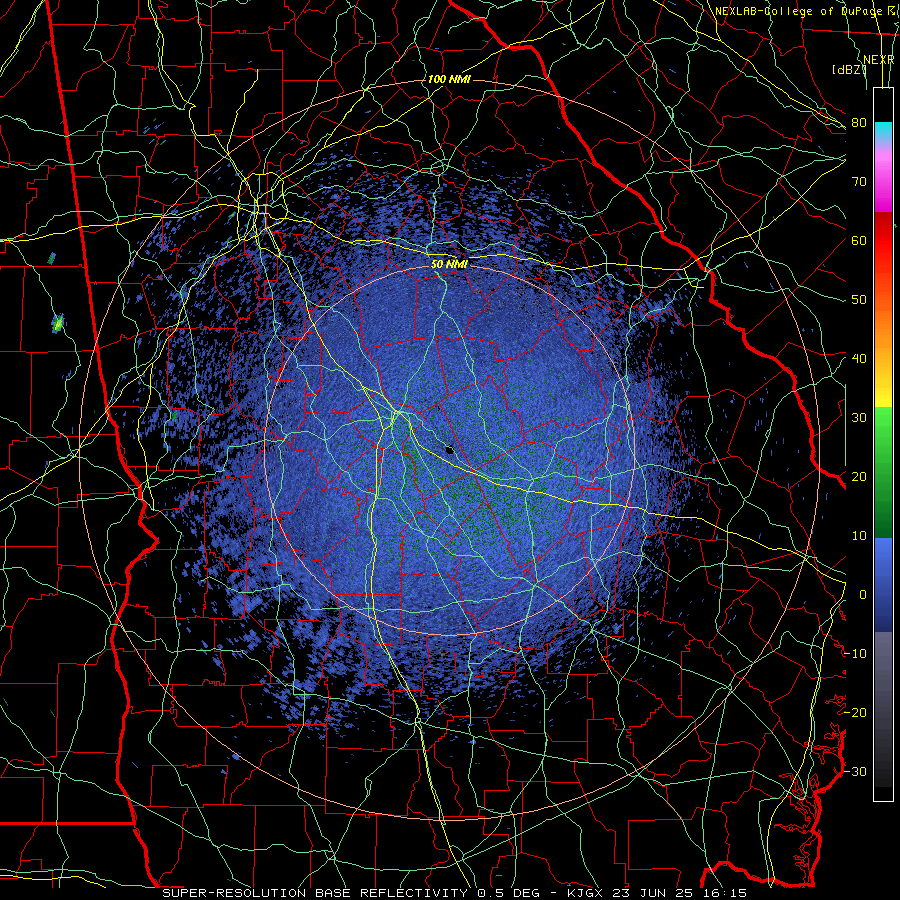Click the 20 value on dBZ scale
The height and width of the screenshot is (900, 900).
click(x=859, y=476)
